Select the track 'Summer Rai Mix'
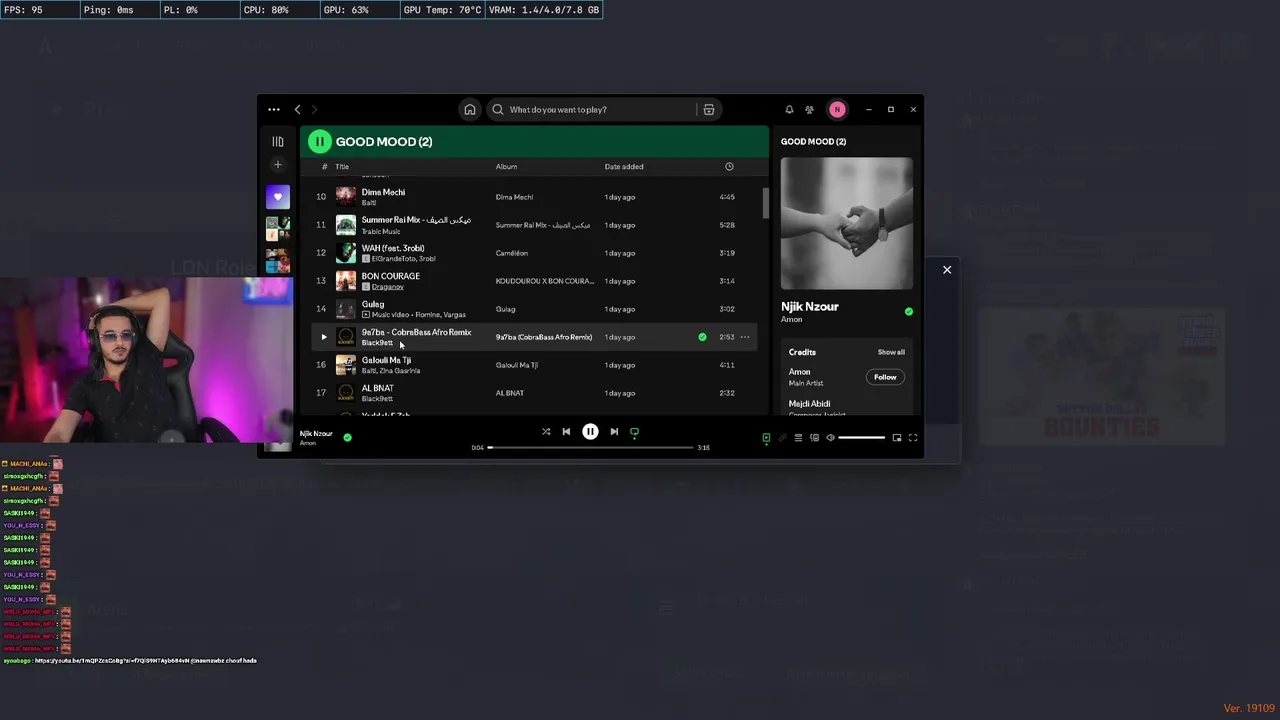1280x720 pixels. point(416,220)
